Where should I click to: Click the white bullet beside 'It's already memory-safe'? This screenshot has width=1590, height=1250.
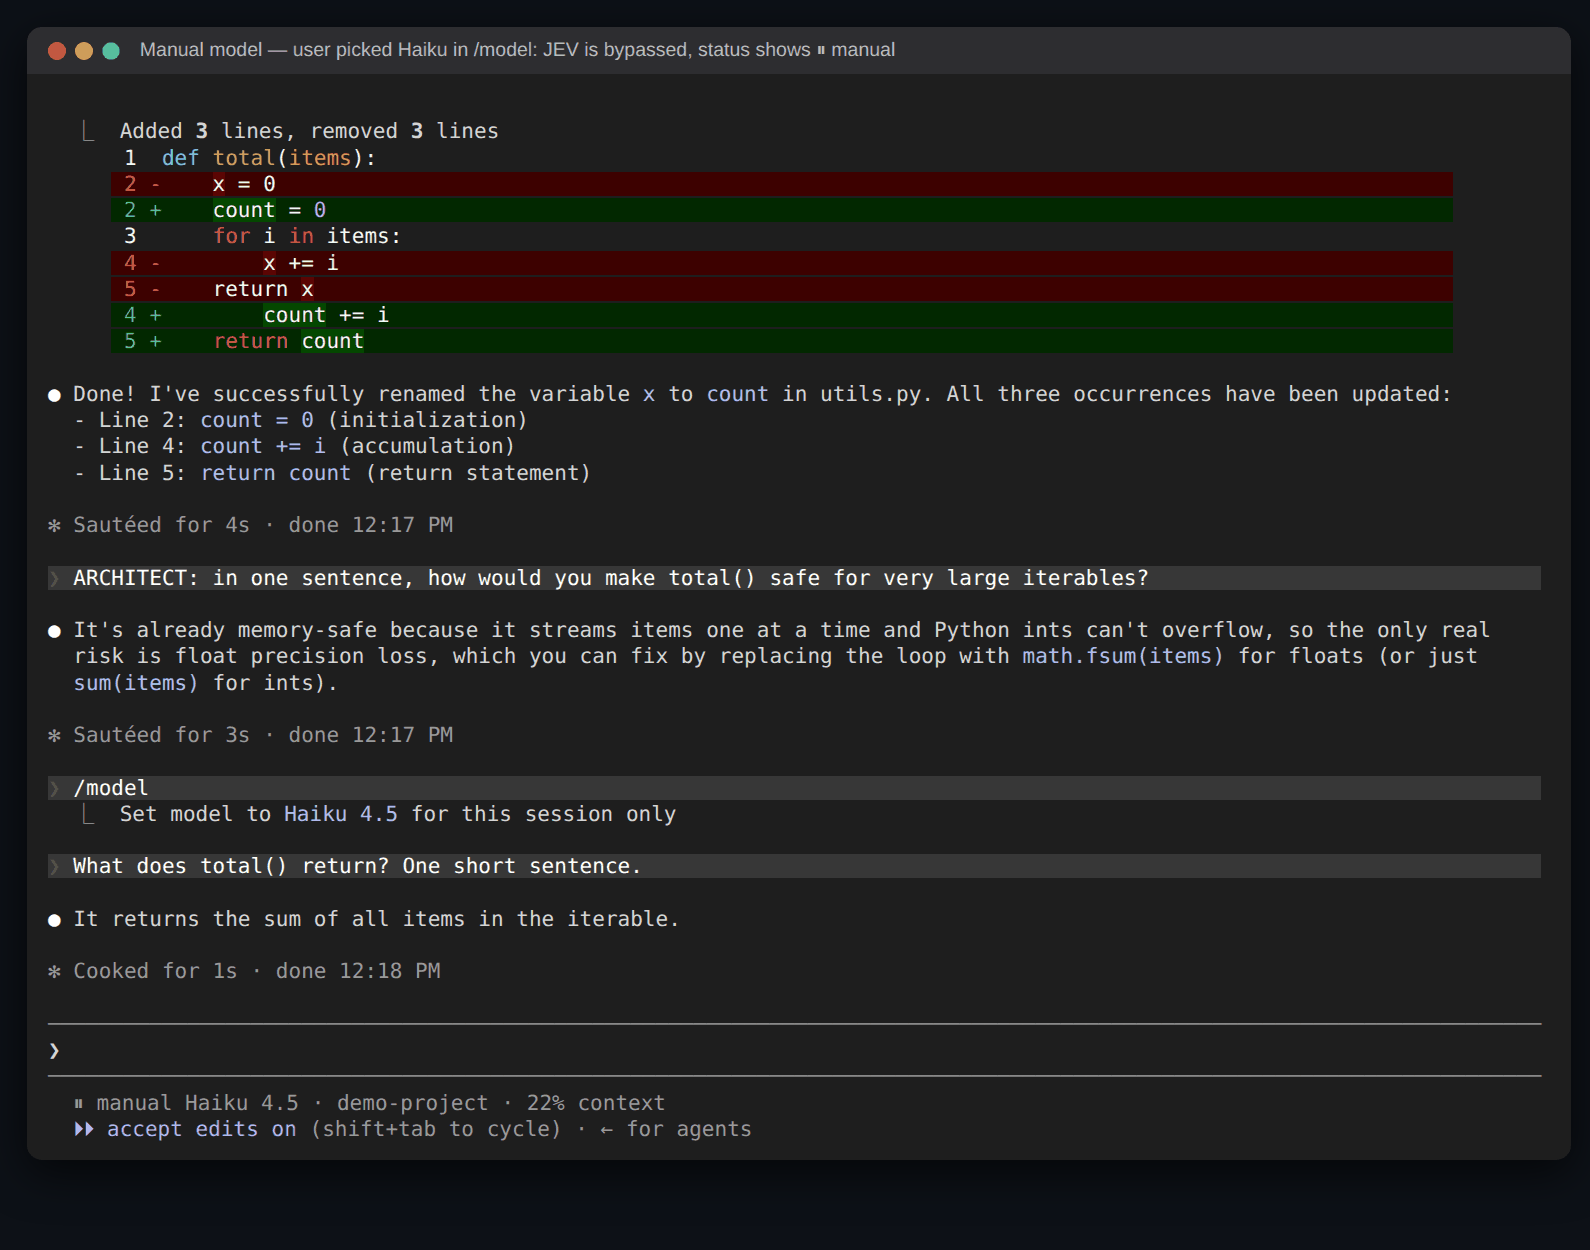pos(55,631)
